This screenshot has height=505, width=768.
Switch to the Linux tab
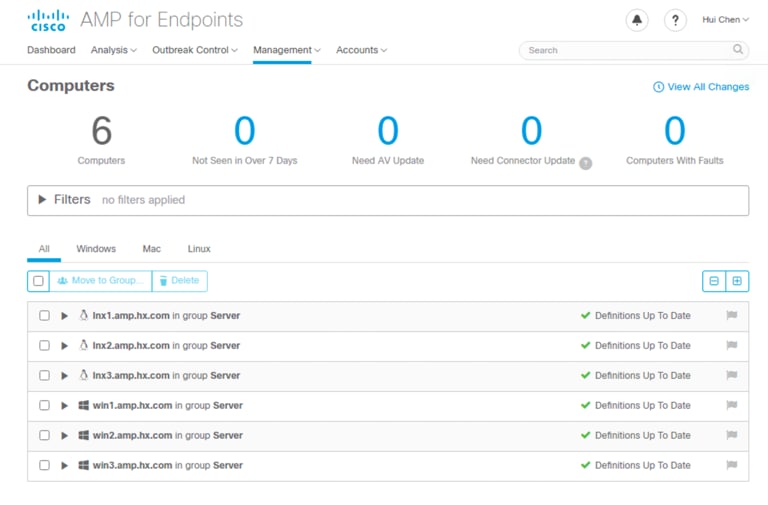click(199, 249)
